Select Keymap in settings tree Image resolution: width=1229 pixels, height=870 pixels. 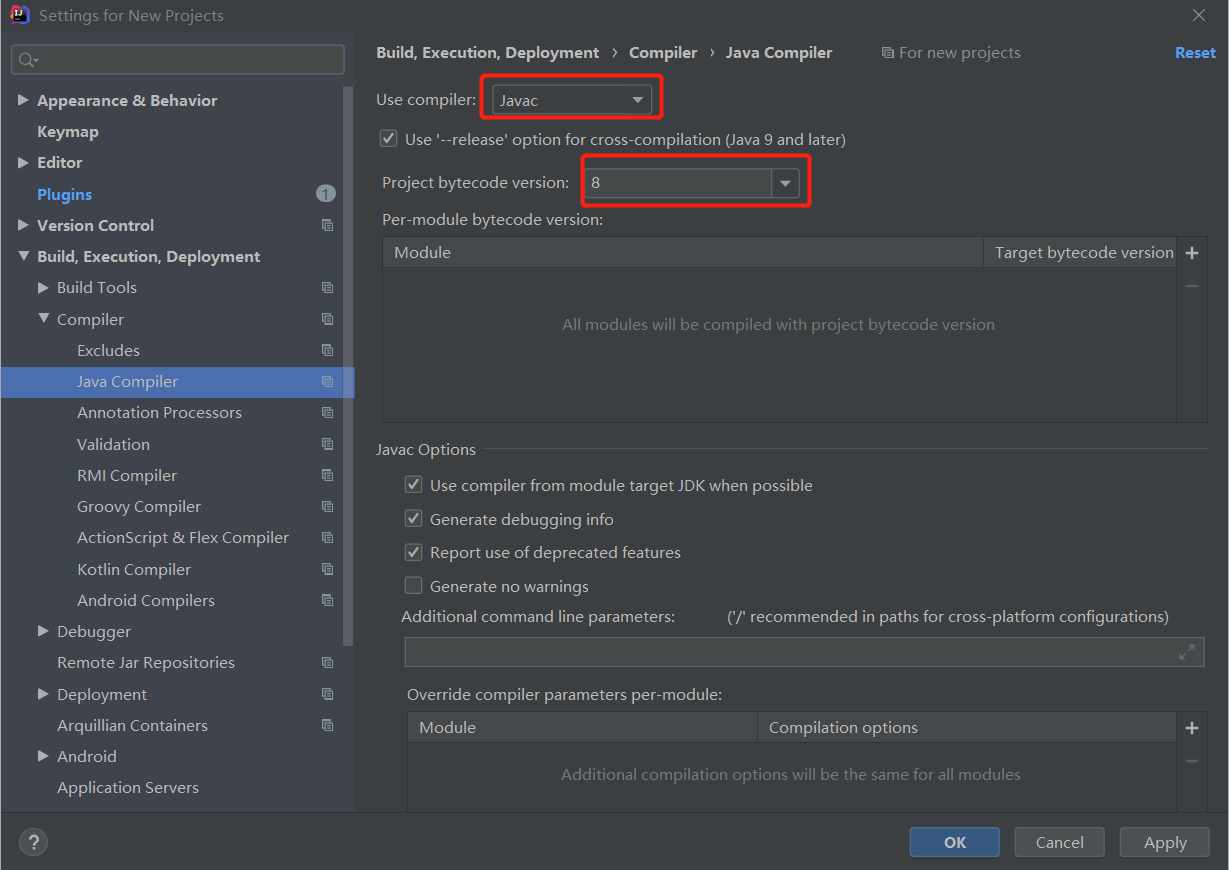click(68, 132)
